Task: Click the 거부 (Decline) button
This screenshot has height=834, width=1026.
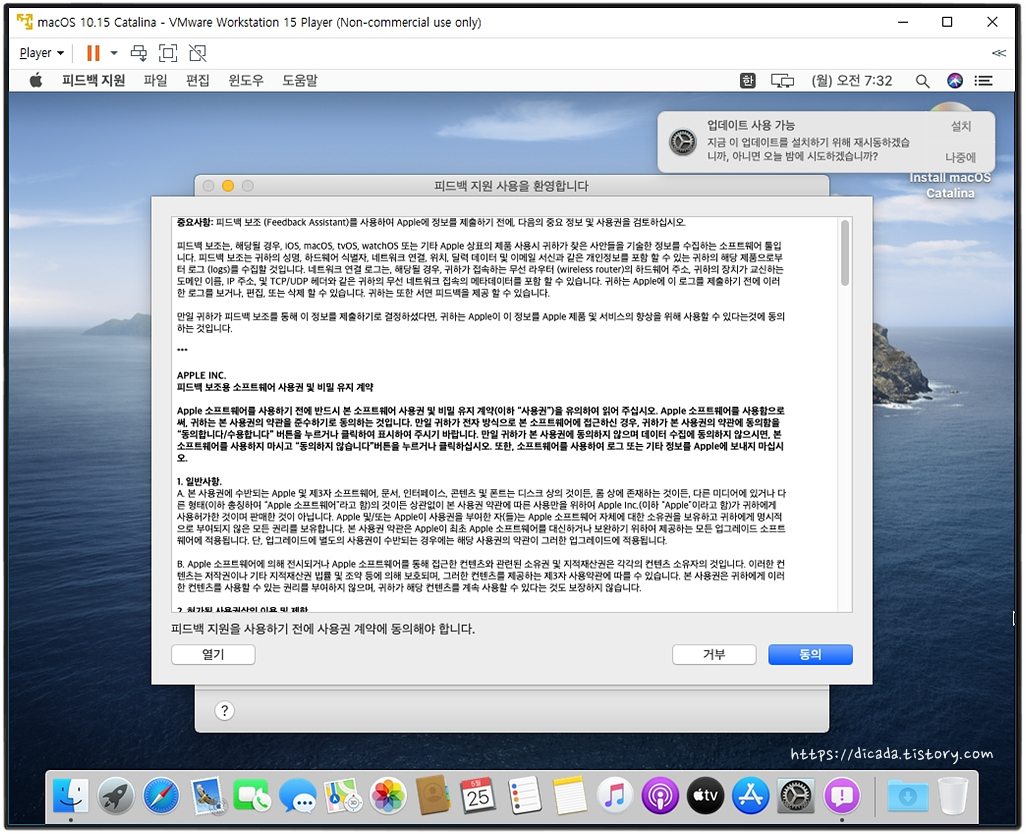Action: click(714, 654)
